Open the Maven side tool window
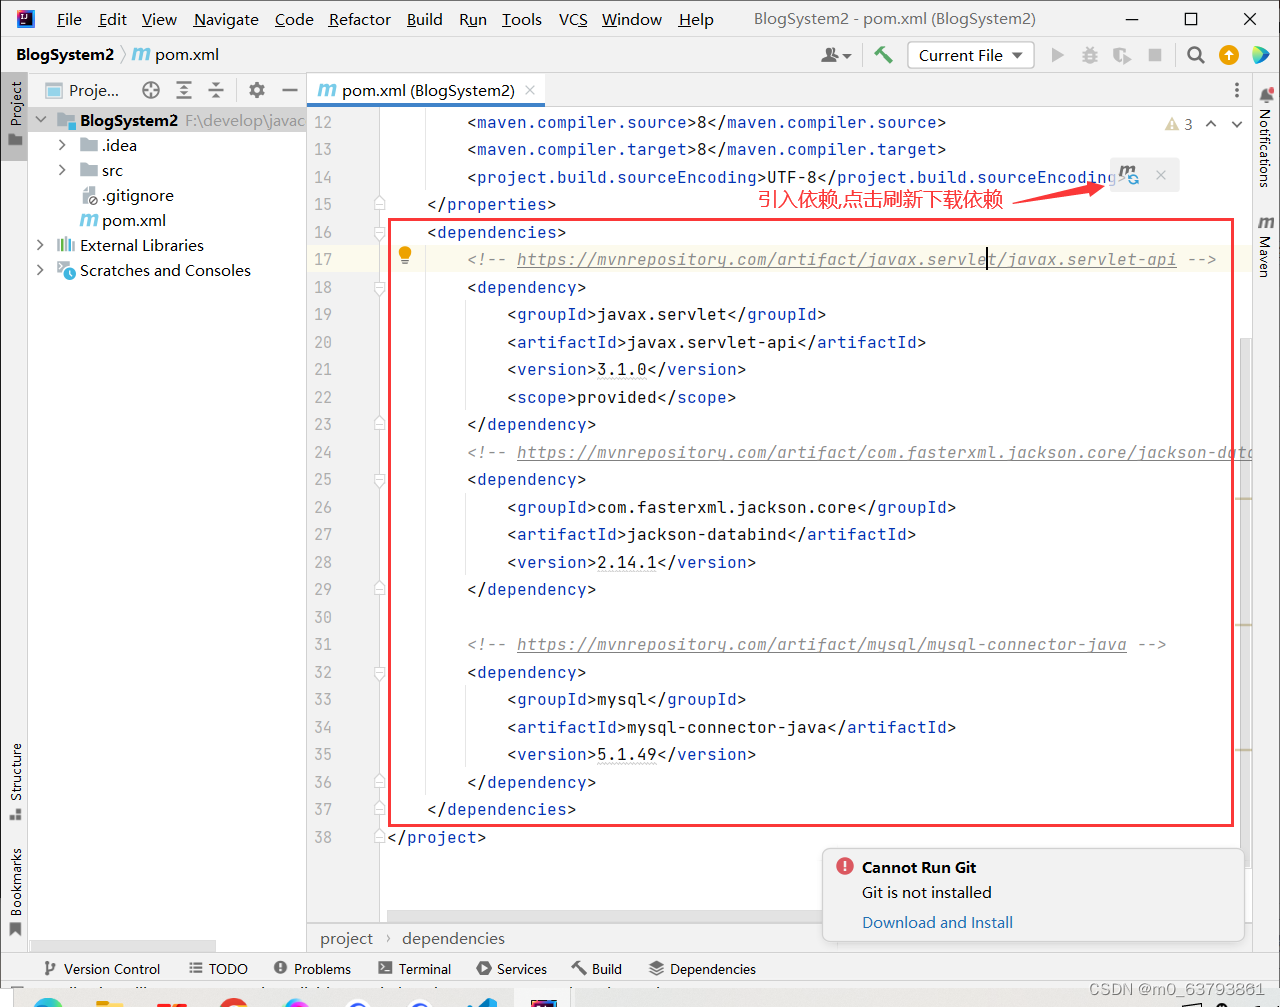 click(1266, 245)
